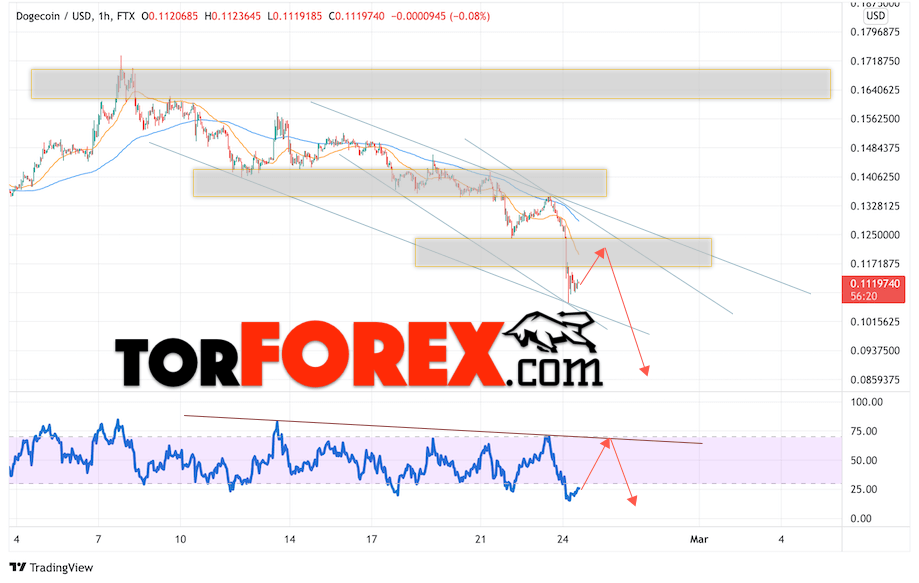Image resolution: width=919 pixels, height=583 pixels.
Task: Click the upward red arrow tip on RSI trendline
Action: (x=607, y=442)
